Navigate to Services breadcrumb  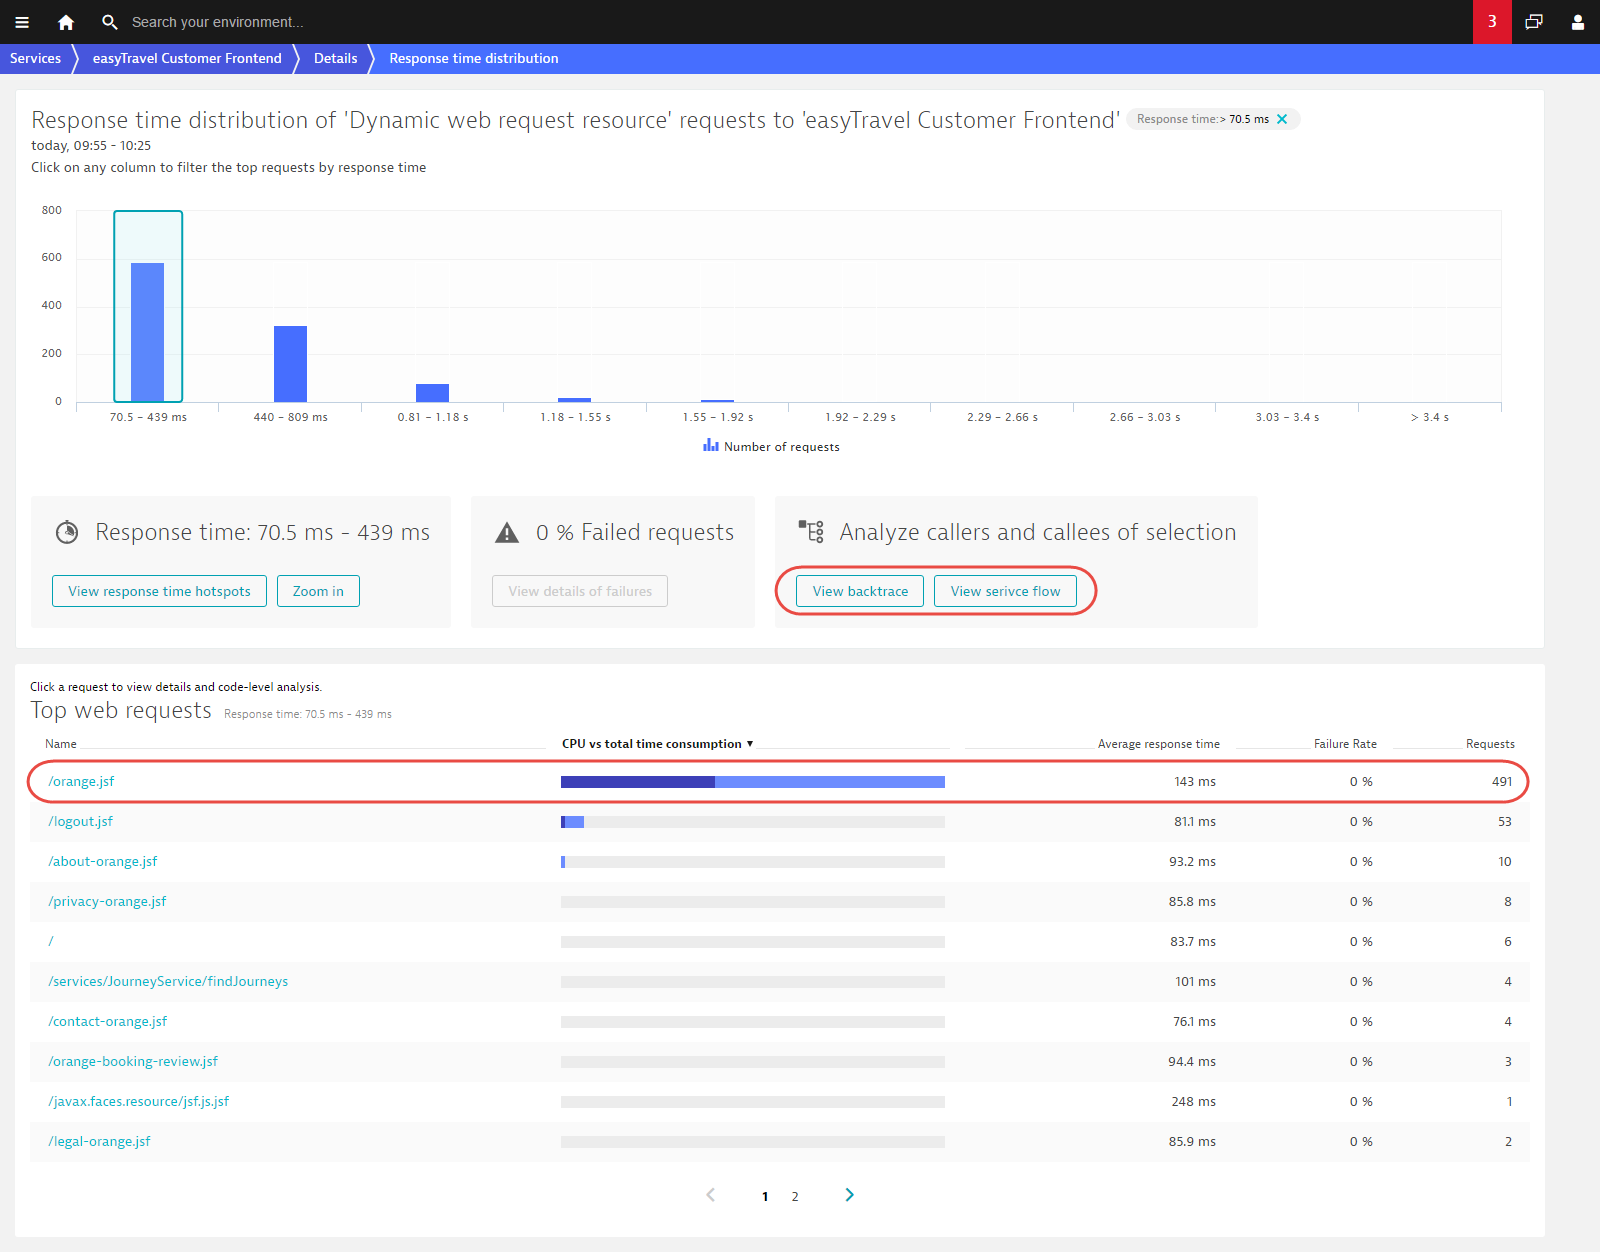click(x=35, y=58)
